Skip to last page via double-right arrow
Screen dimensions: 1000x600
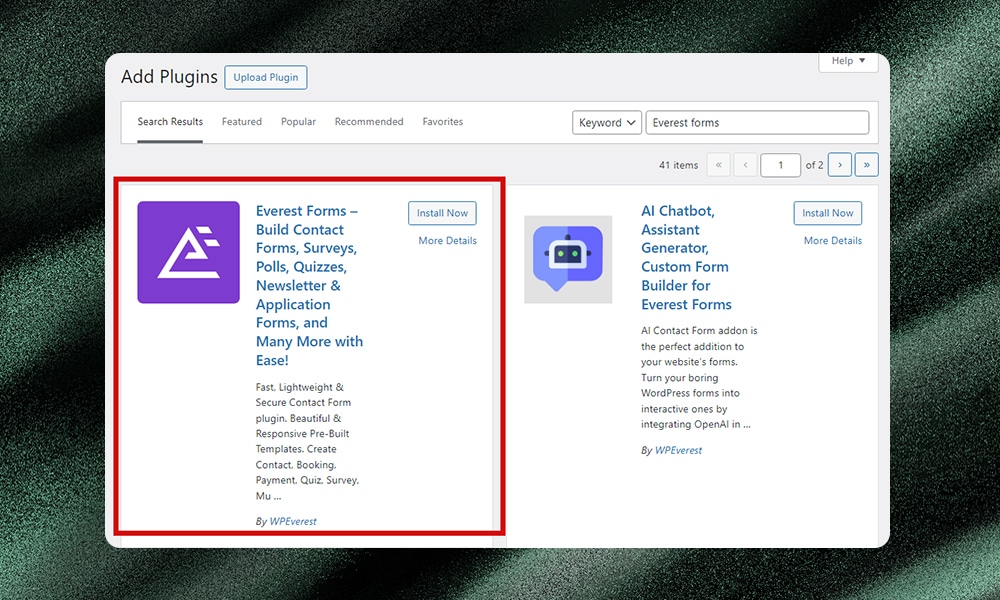(x=866, y=164)
